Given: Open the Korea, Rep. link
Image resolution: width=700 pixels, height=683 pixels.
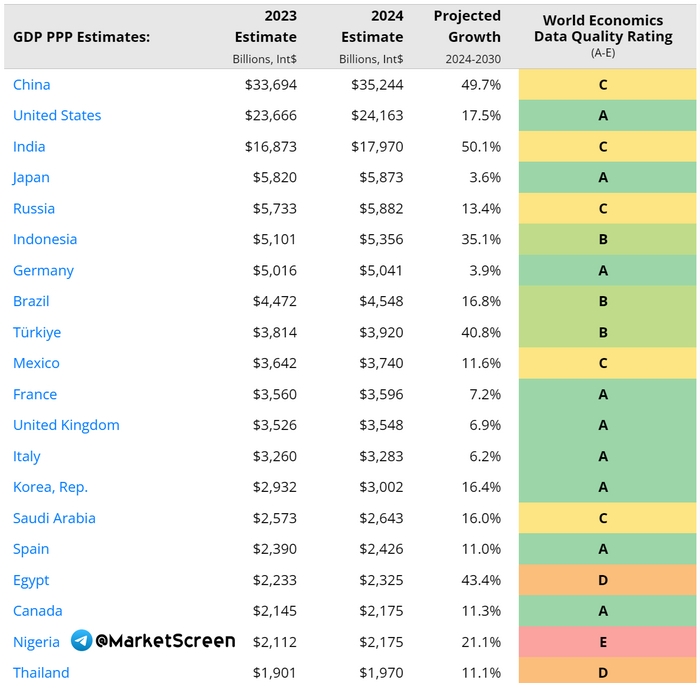Looking at the screenshot, I should pos(50,487).
